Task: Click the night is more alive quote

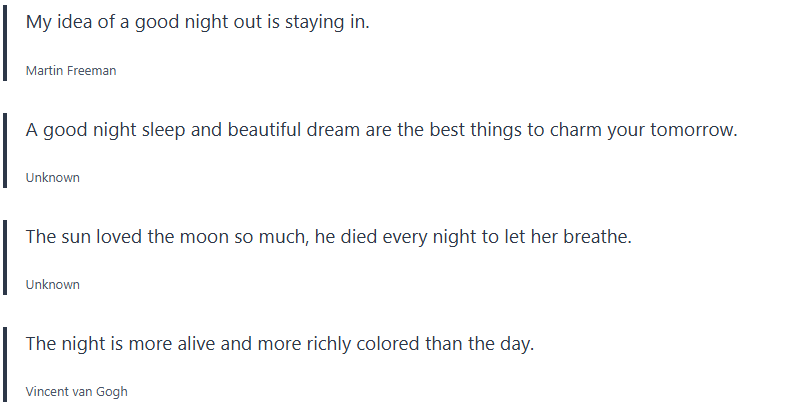Action: pos(280,344)
